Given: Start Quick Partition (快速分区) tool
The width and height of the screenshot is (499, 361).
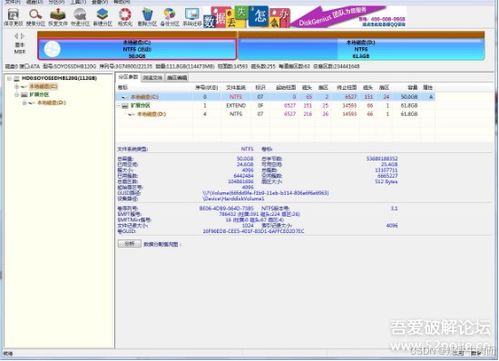Looking at the screenshot, I should (80, 17).
